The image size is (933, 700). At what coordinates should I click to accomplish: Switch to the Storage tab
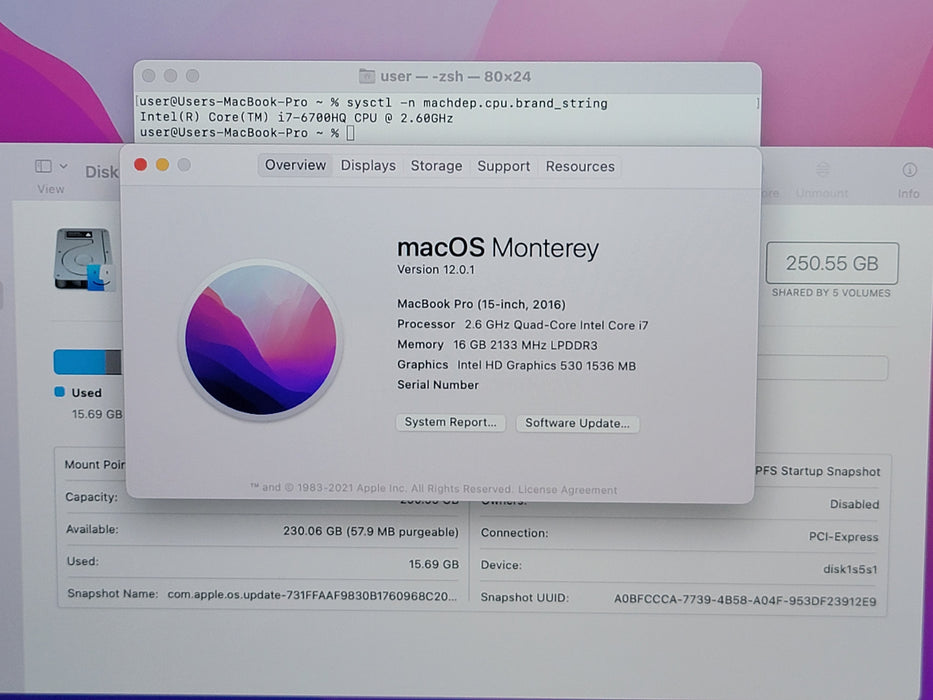(x=436, y=166)
